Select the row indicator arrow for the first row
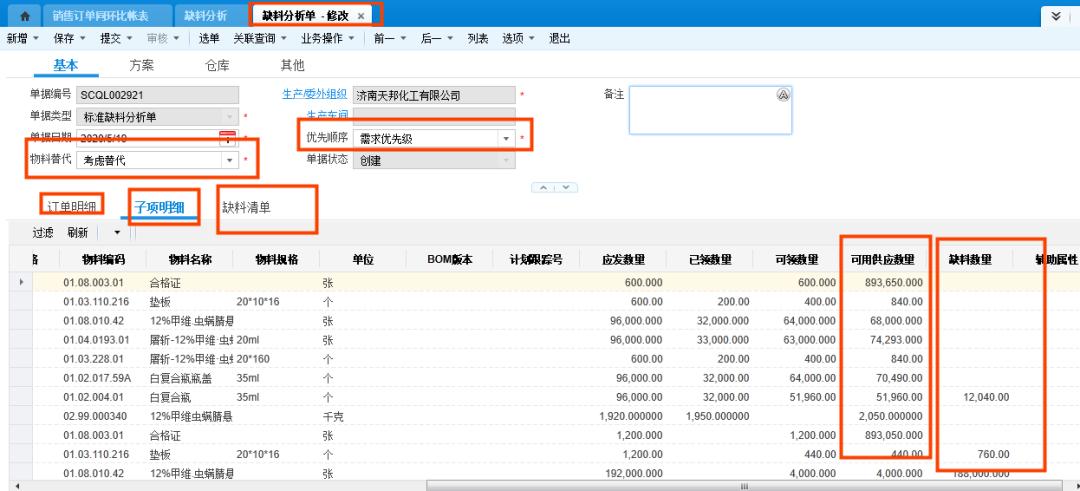 tap(22, 282)
